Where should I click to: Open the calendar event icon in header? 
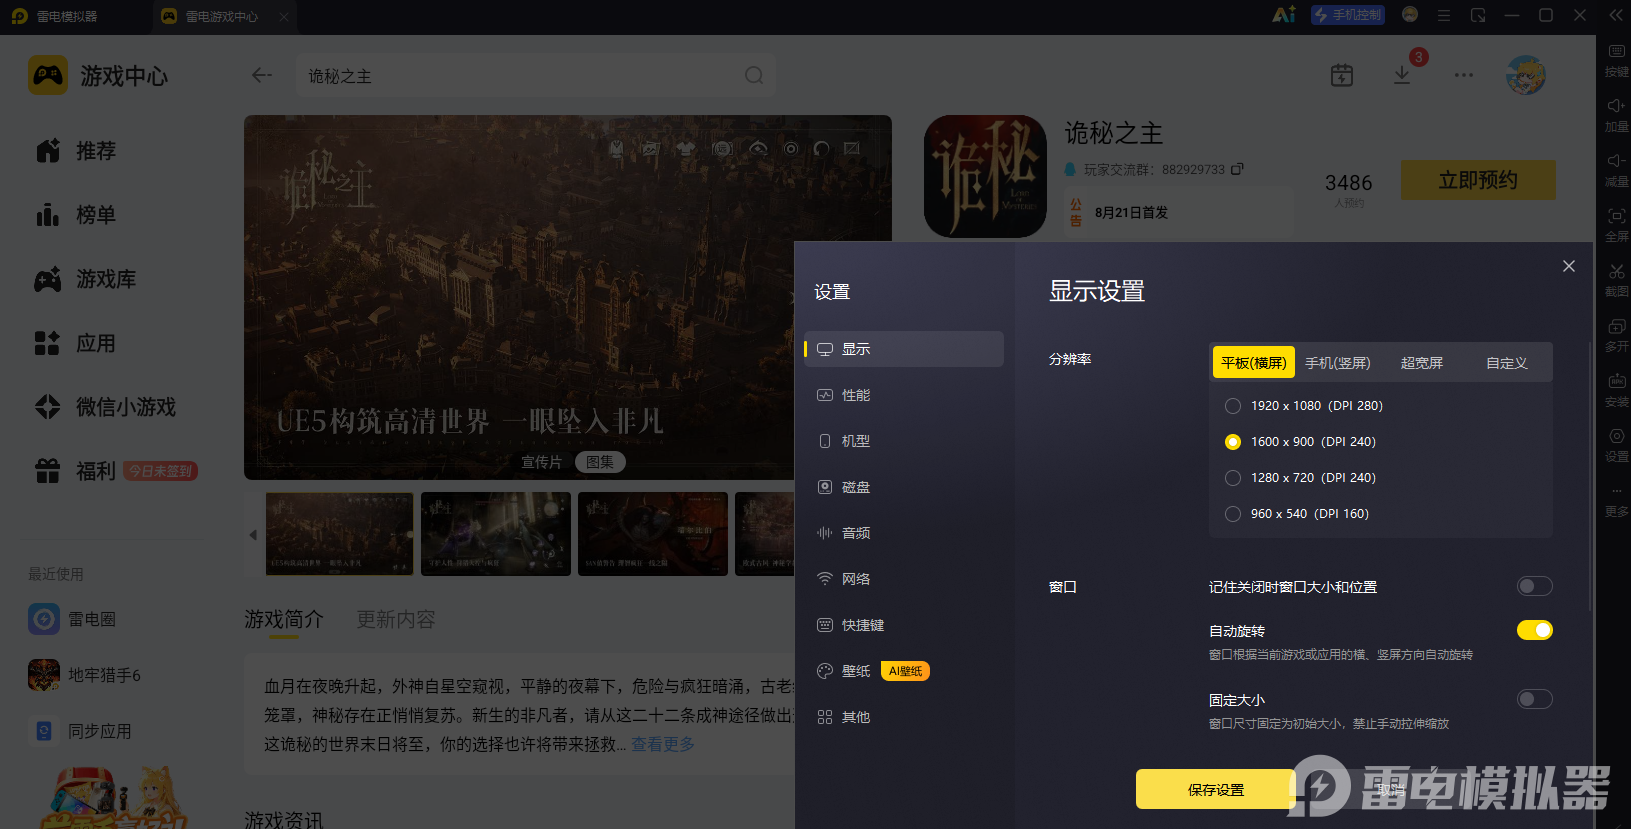1342,75
